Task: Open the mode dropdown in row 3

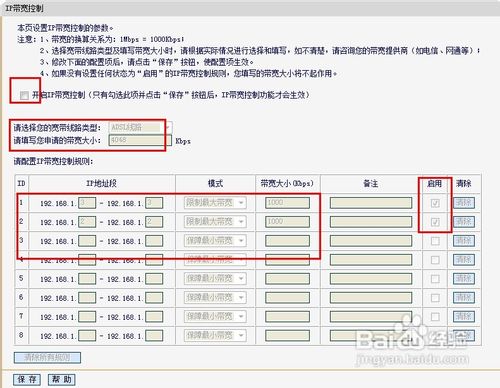Action: point(215,241)
